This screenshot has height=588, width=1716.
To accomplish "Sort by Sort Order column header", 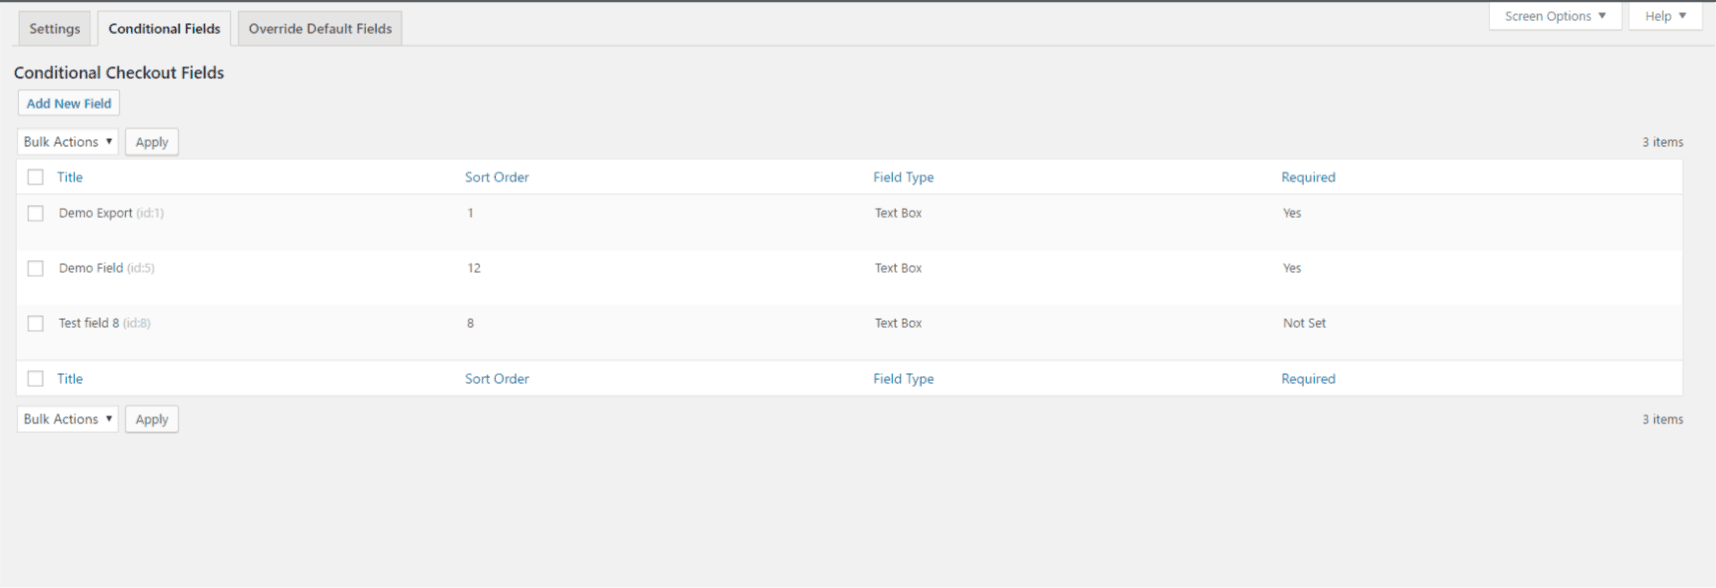I will pos(497,177).
